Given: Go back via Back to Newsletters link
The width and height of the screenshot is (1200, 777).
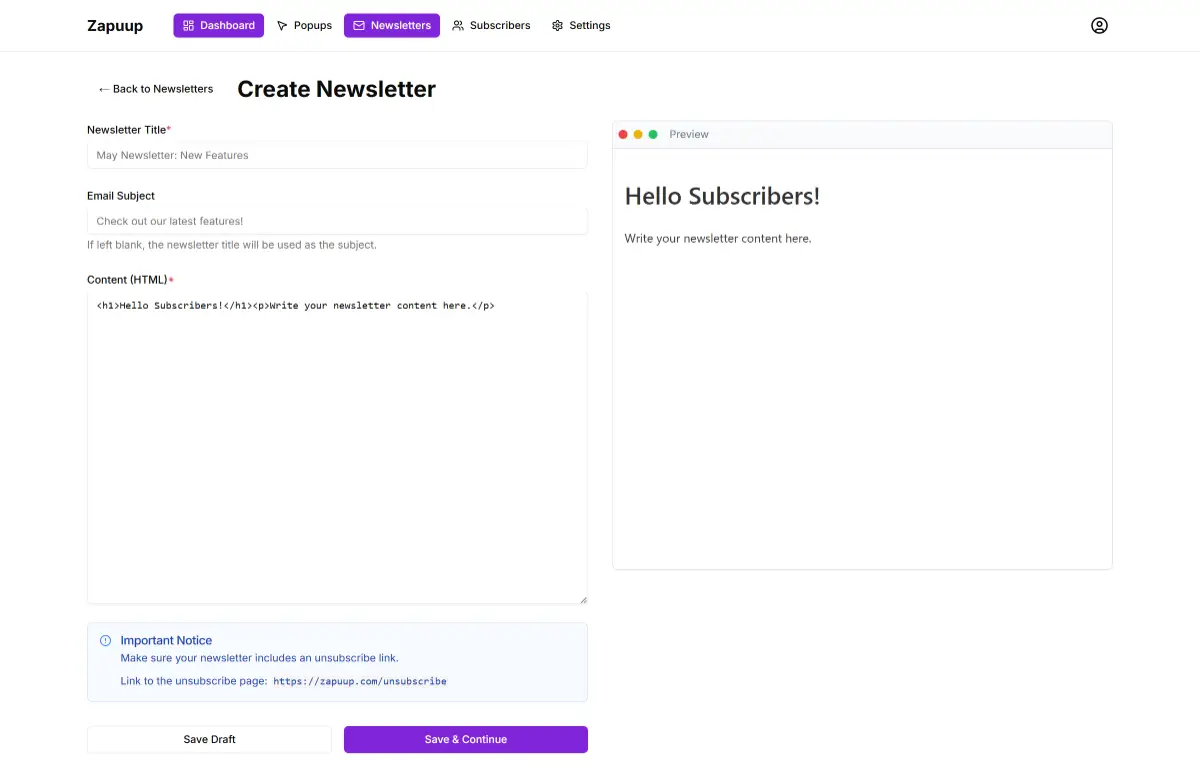Looking at the screenshot, I should point(156,89).
